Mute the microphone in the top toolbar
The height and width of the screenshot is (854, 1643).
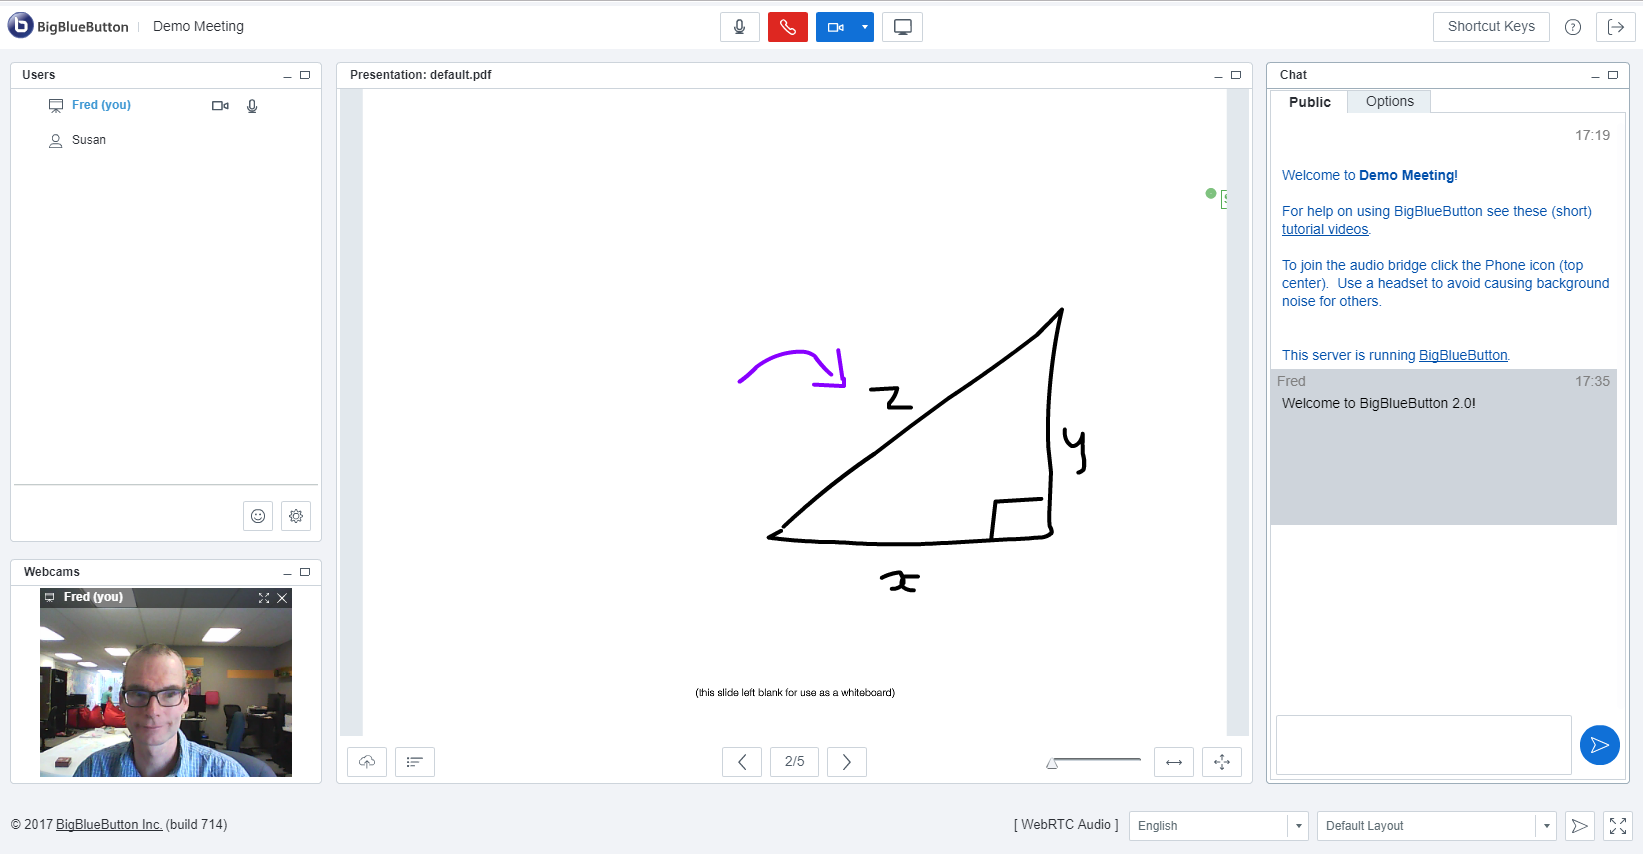[739, 27]
